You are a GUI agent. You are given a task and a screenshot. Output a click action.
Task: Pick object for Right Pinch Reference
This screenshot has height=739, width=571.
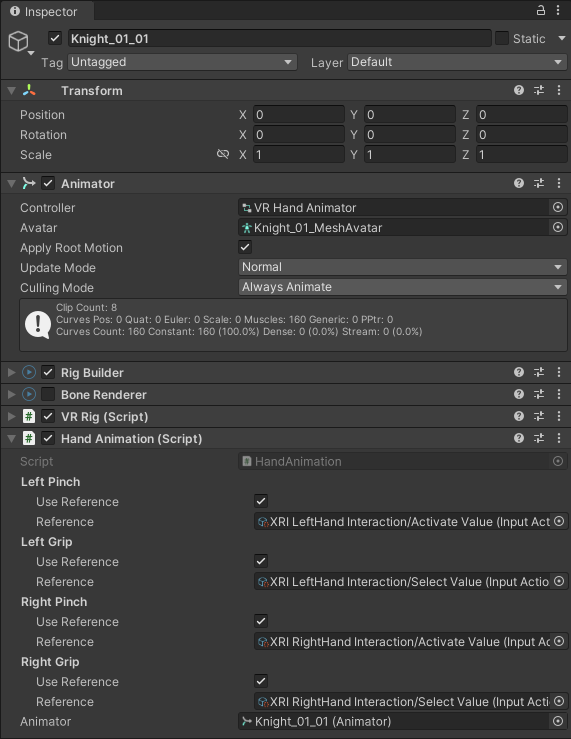point(559,641)
